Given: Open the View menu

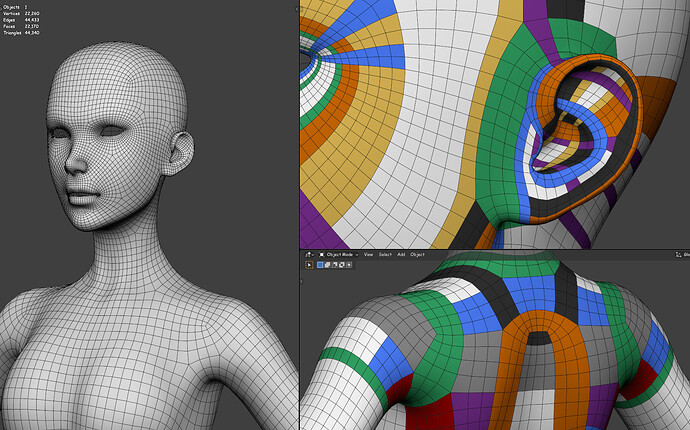Looking at the screenshot, I should 368,254.
